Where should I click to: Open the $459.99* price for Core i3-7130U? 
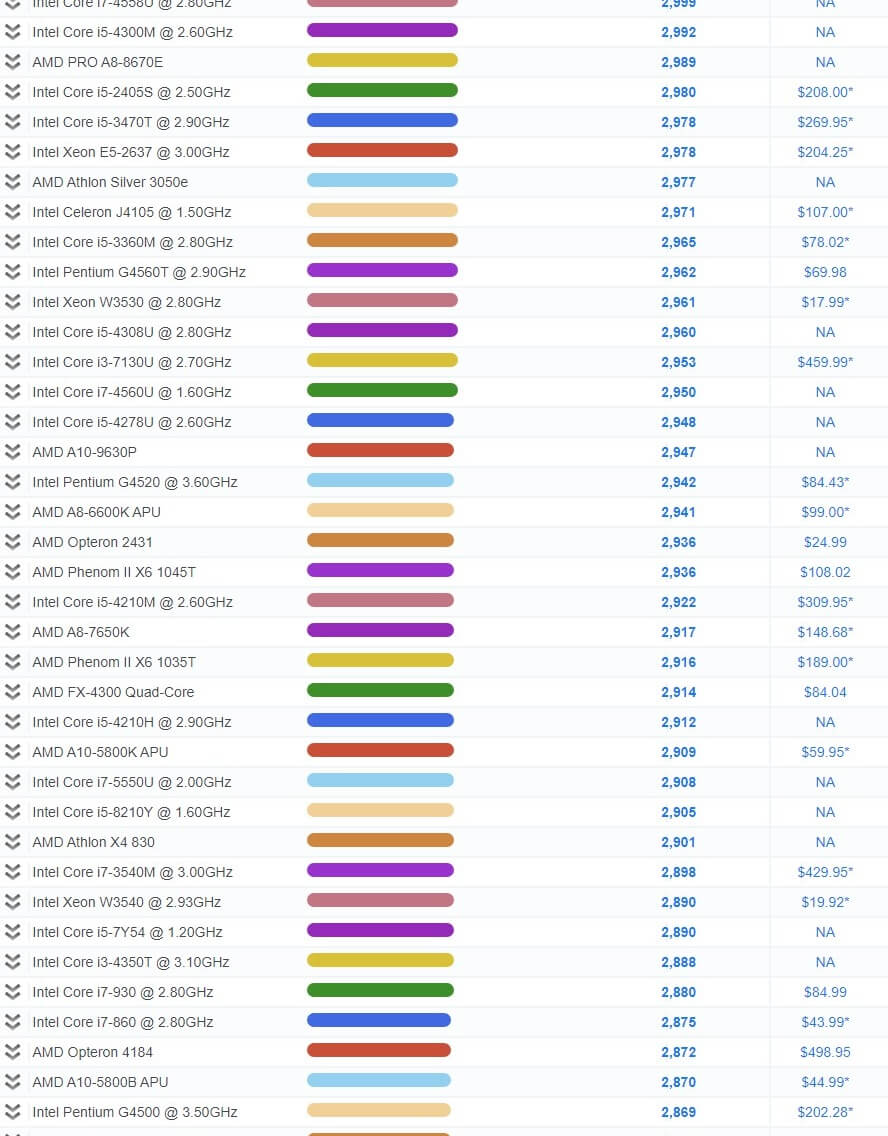point(825,362)
